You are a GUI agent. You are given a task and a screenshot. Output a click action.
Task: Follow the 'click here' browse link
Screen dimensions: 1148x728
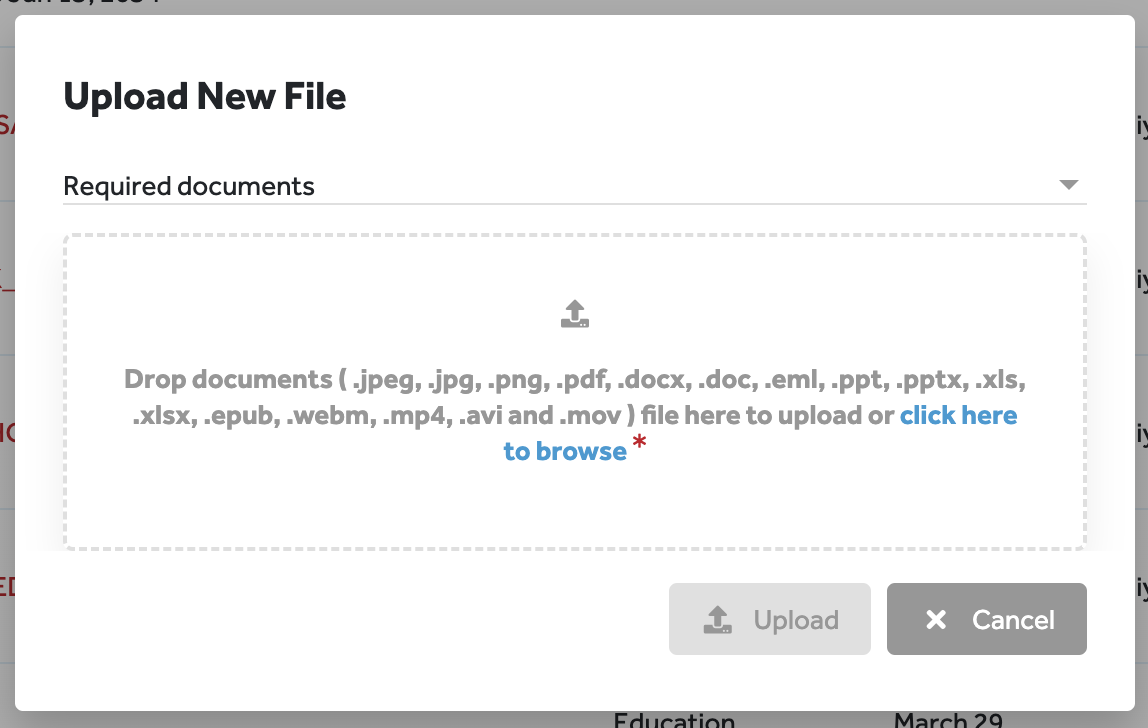coord(958,415)
